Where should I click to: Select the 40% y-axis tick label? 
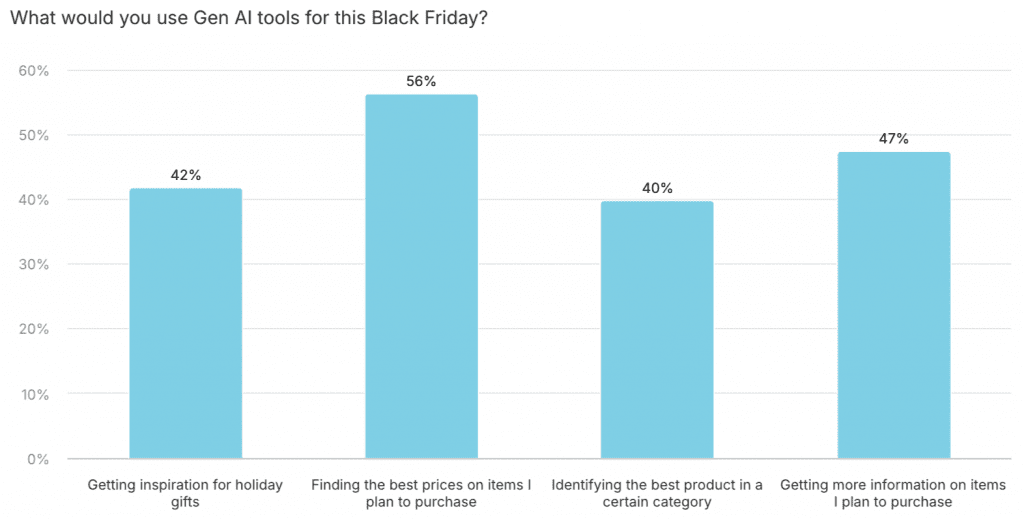pyautogui.click(x=34, y=200)
